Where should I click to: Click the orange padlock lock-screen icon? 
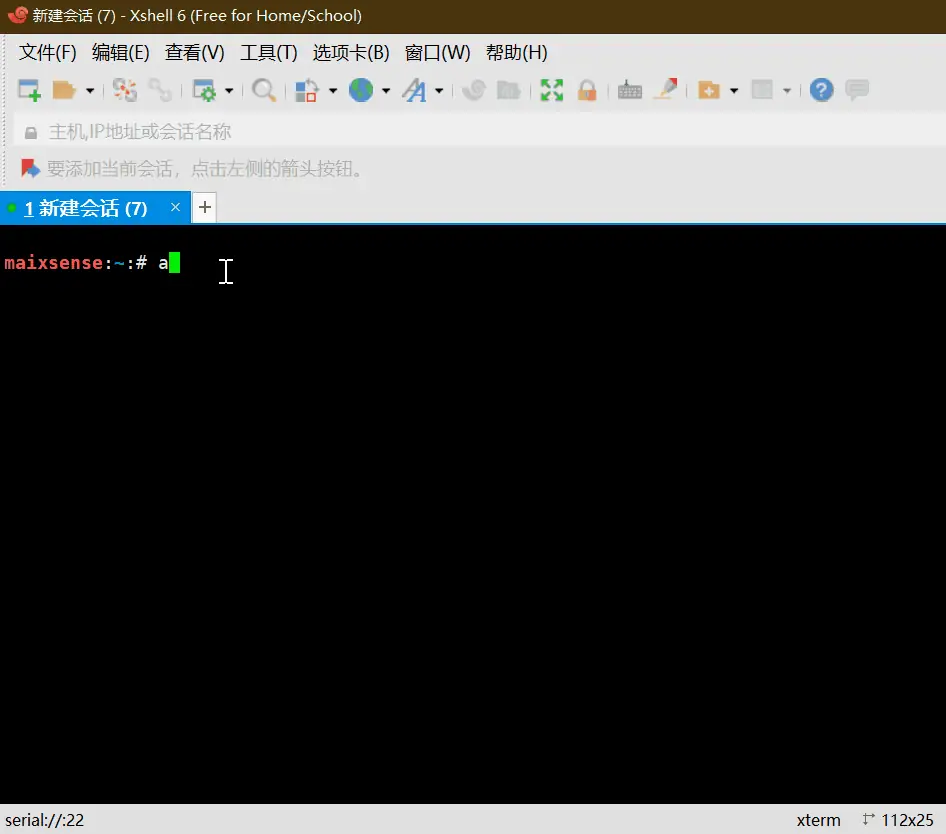point(587,91)
